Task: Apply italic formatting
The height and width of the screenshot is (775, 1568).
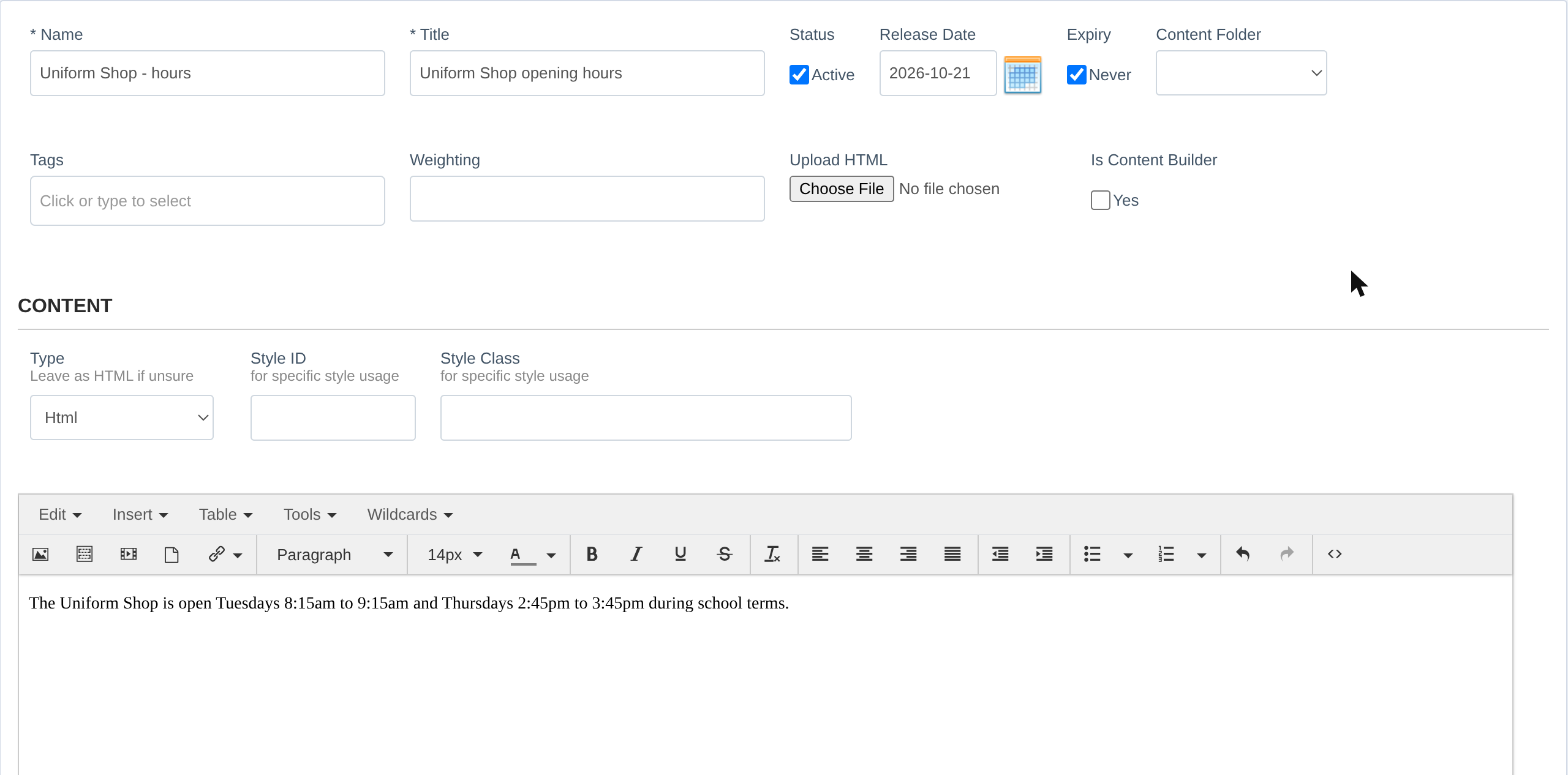Action: point(636,554)
